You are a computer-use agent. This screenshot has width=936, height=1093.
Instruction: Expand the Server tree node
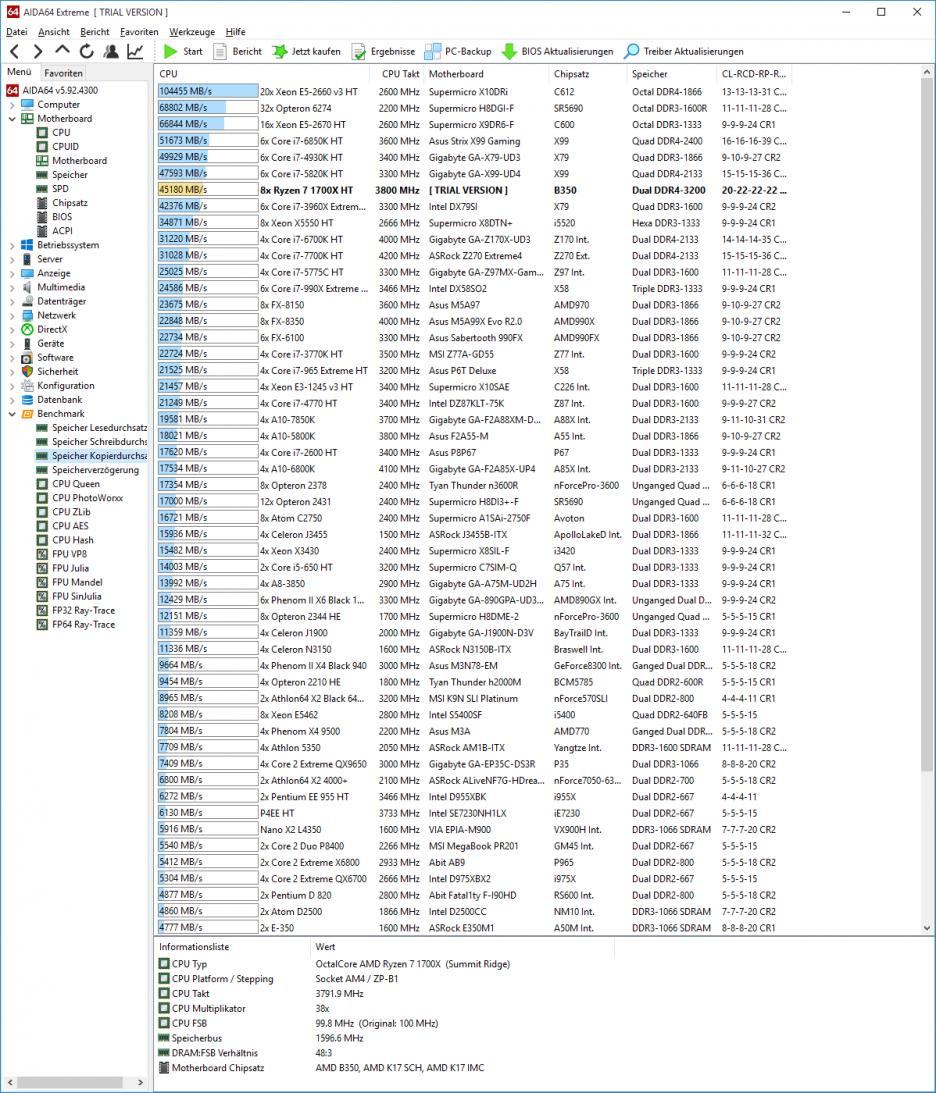[12, 259]
